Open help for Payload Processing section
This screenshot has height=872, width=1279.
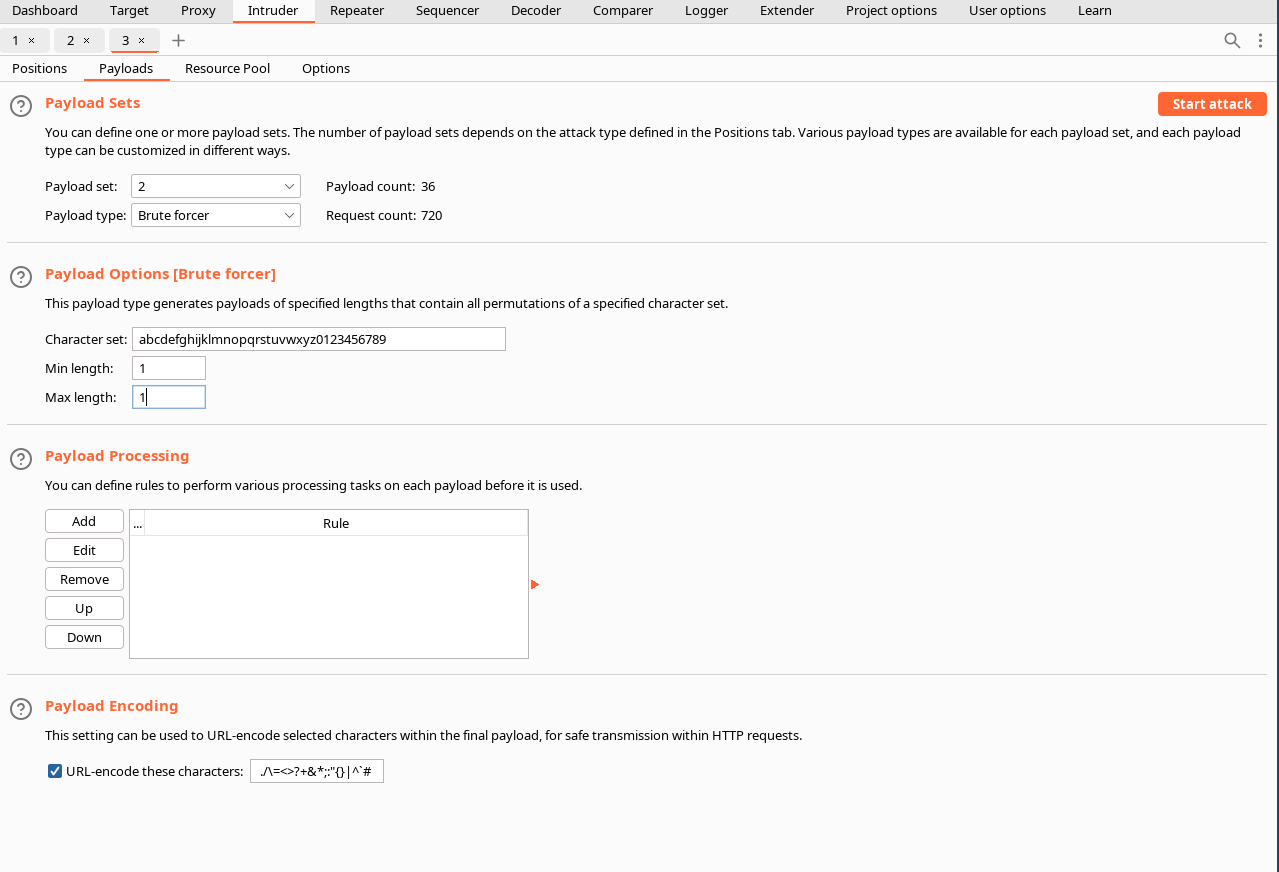(21, 459)
